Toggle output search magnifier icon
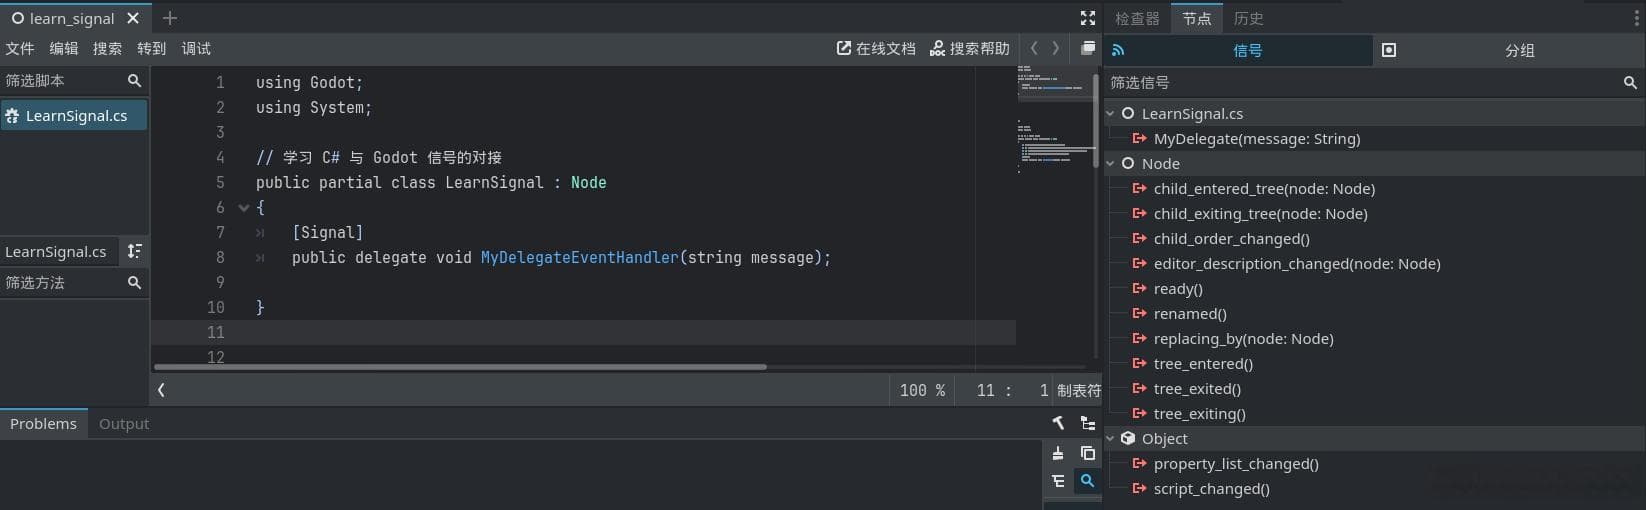1646x510 pixels. (x=1087, y=481)
